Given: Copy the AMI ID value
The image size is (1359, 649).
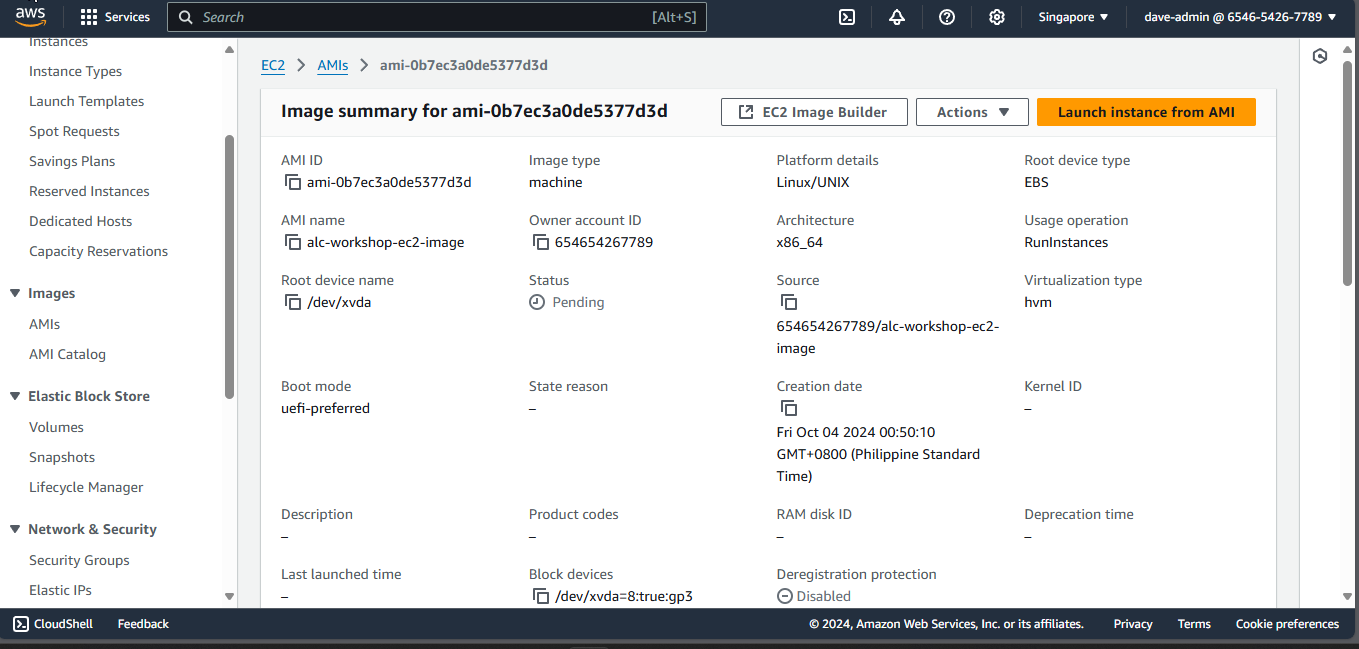Looking at the screenshot, I should (x=293, y=182).
